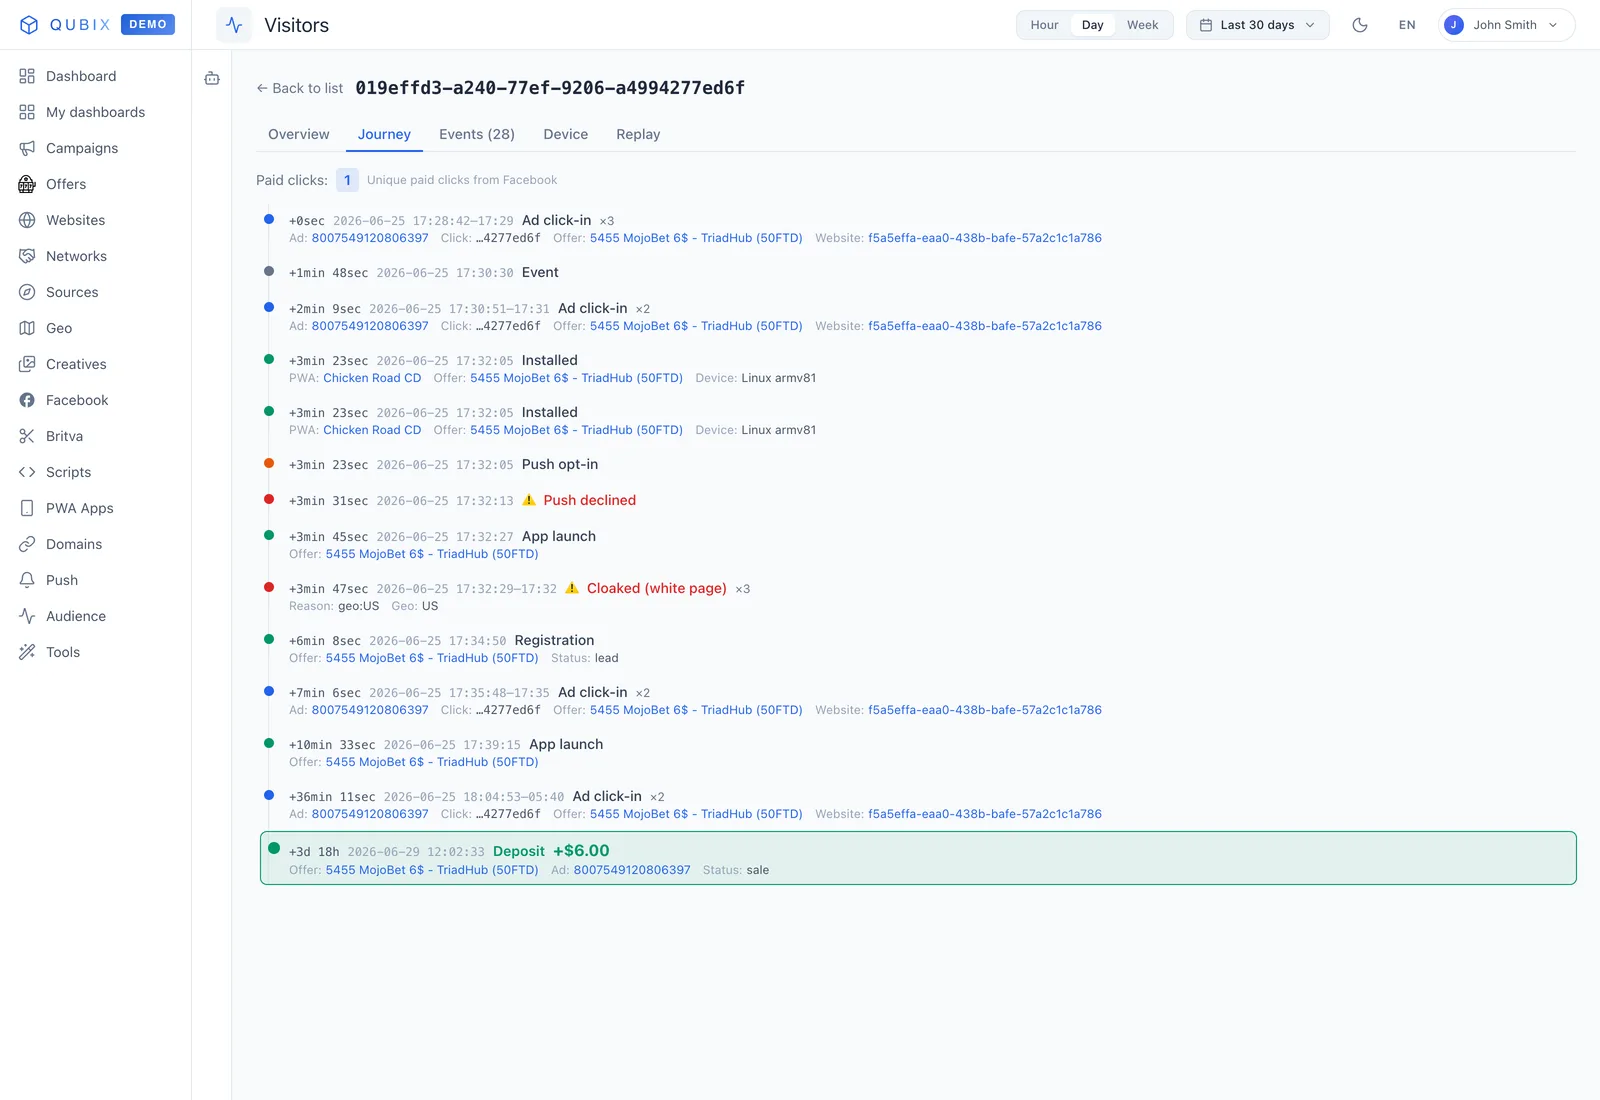The width and height of the screenshot is (1600, 1100).
Task: Click the paid clicks count badge
Action: 347,180
